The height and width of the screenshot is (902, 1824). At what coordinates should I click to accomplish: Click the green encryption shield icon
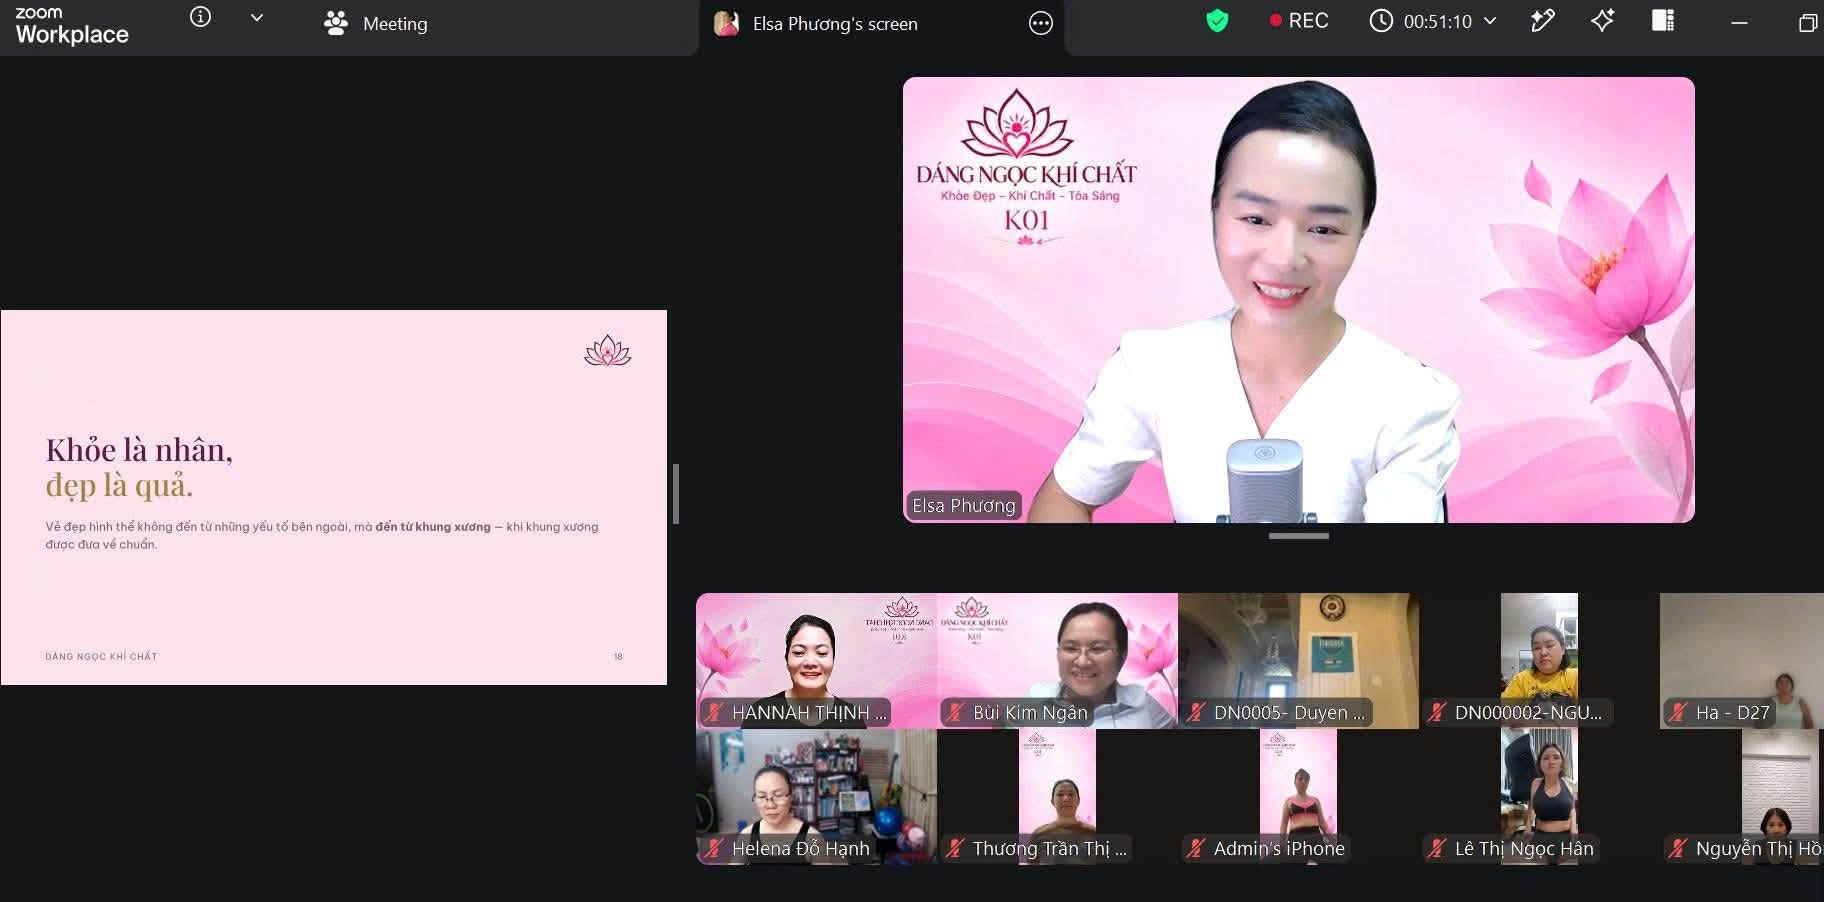click(x=1217, y=21)
